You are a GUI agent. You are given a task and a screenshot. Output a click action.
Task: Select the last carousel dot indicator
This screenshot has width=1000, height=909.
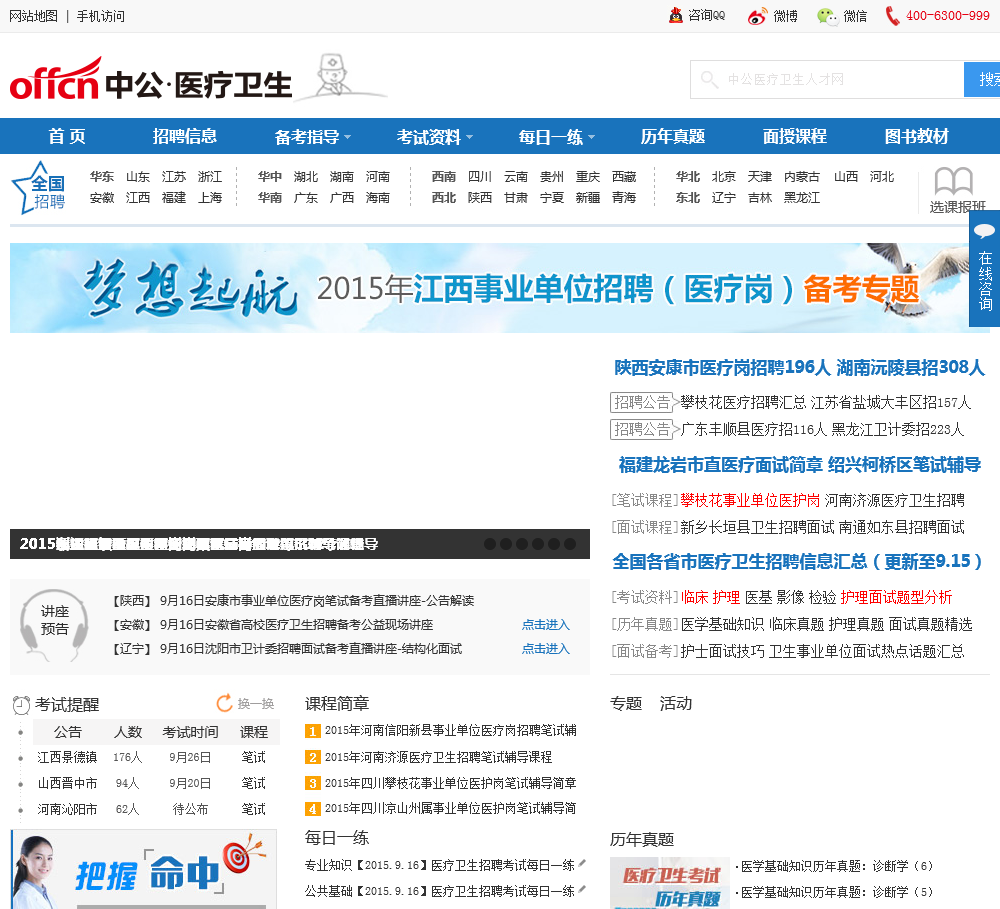tap(570, 544)
